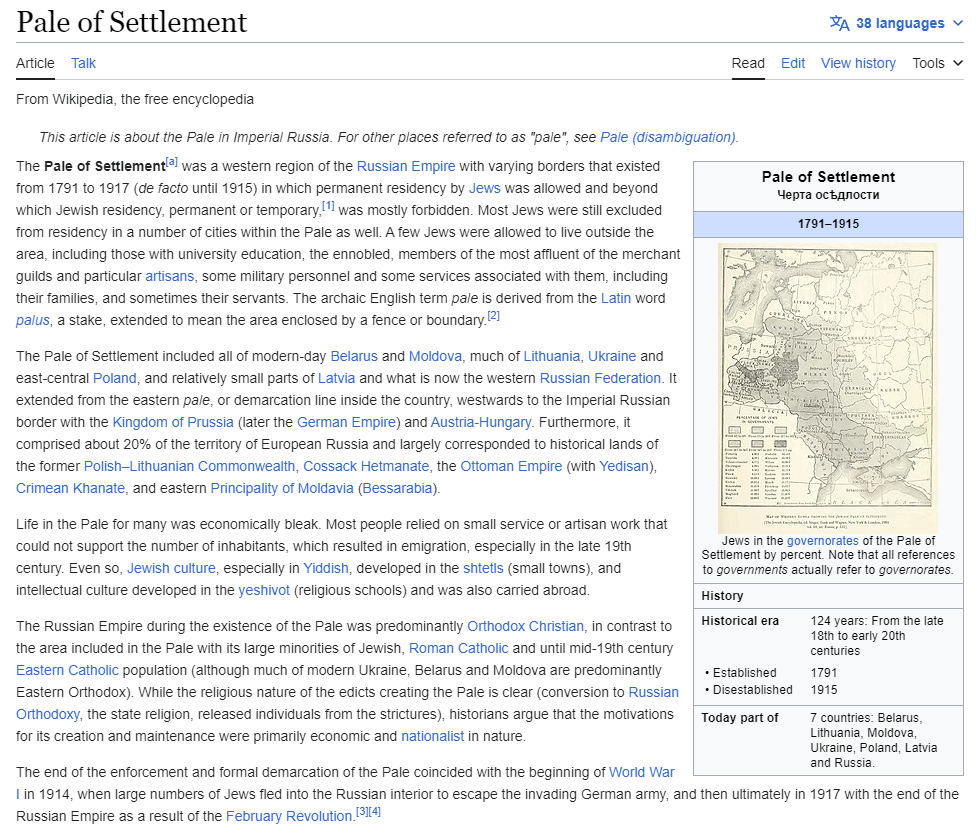
Task: Open the Orthodox Christian link
Action: [525, 626]
